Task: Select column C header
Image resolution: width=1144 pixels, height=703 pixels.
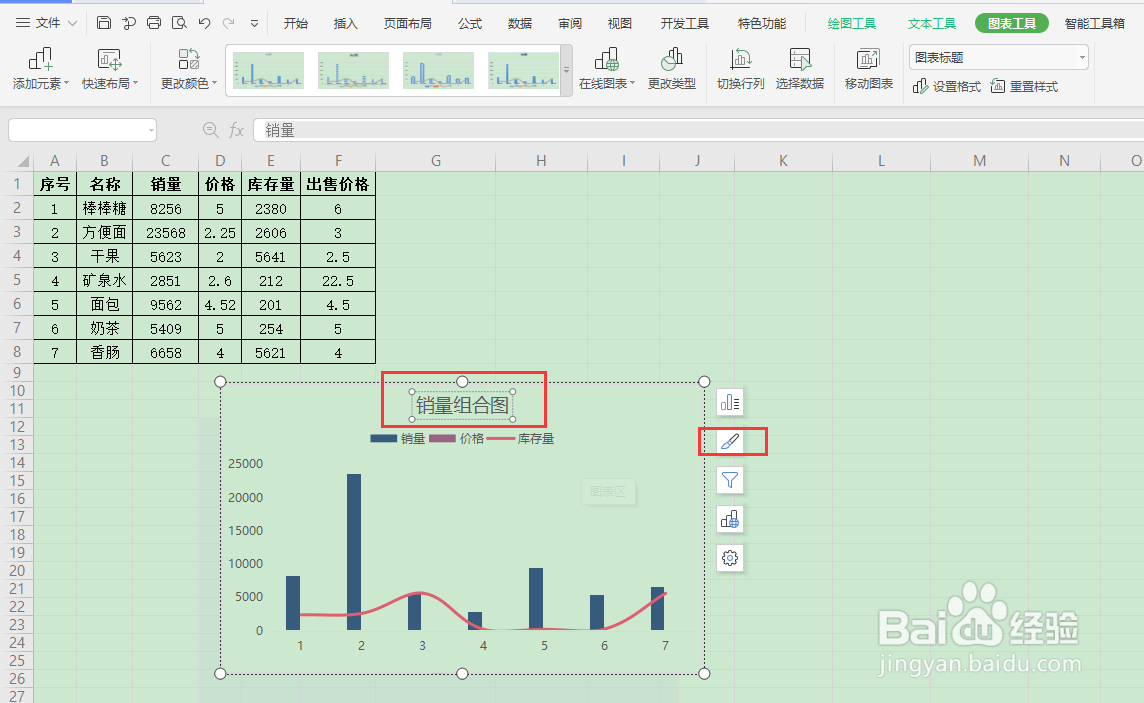Action: [166, 160]
